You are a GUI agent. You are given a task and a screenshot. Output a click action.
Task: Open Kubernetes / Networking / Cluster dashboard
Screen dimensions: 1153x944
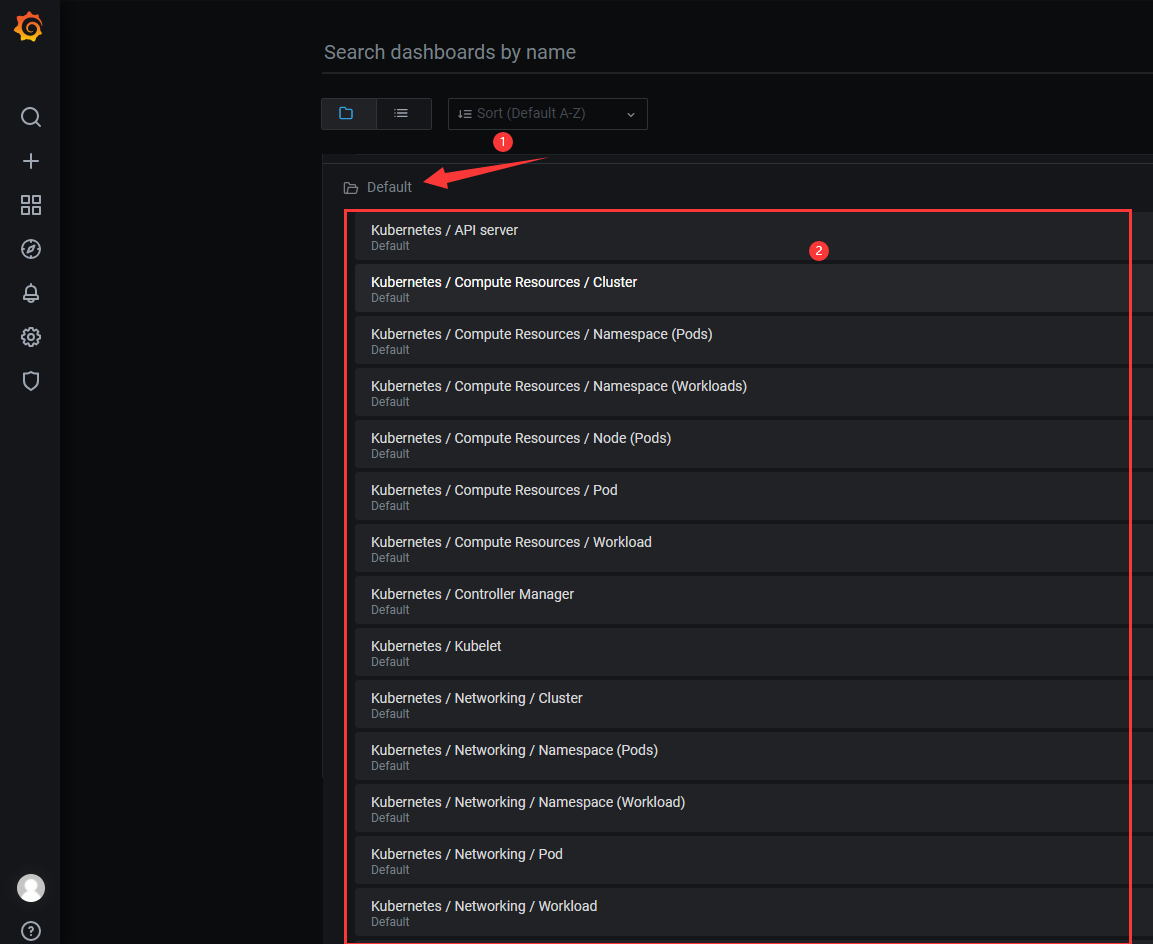(754, 705)
